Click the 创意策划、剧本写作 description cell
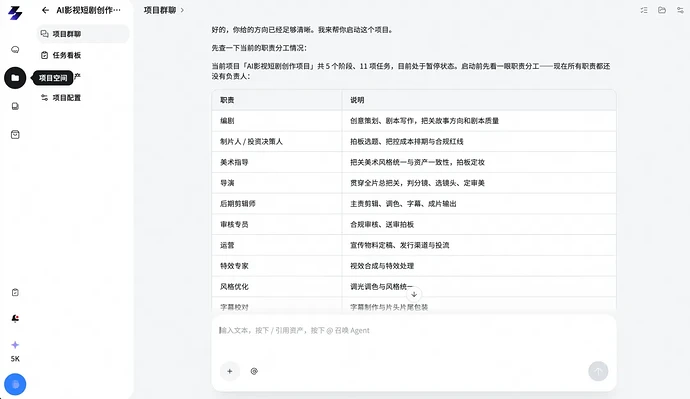690x399 pixels. pos(479,121)
